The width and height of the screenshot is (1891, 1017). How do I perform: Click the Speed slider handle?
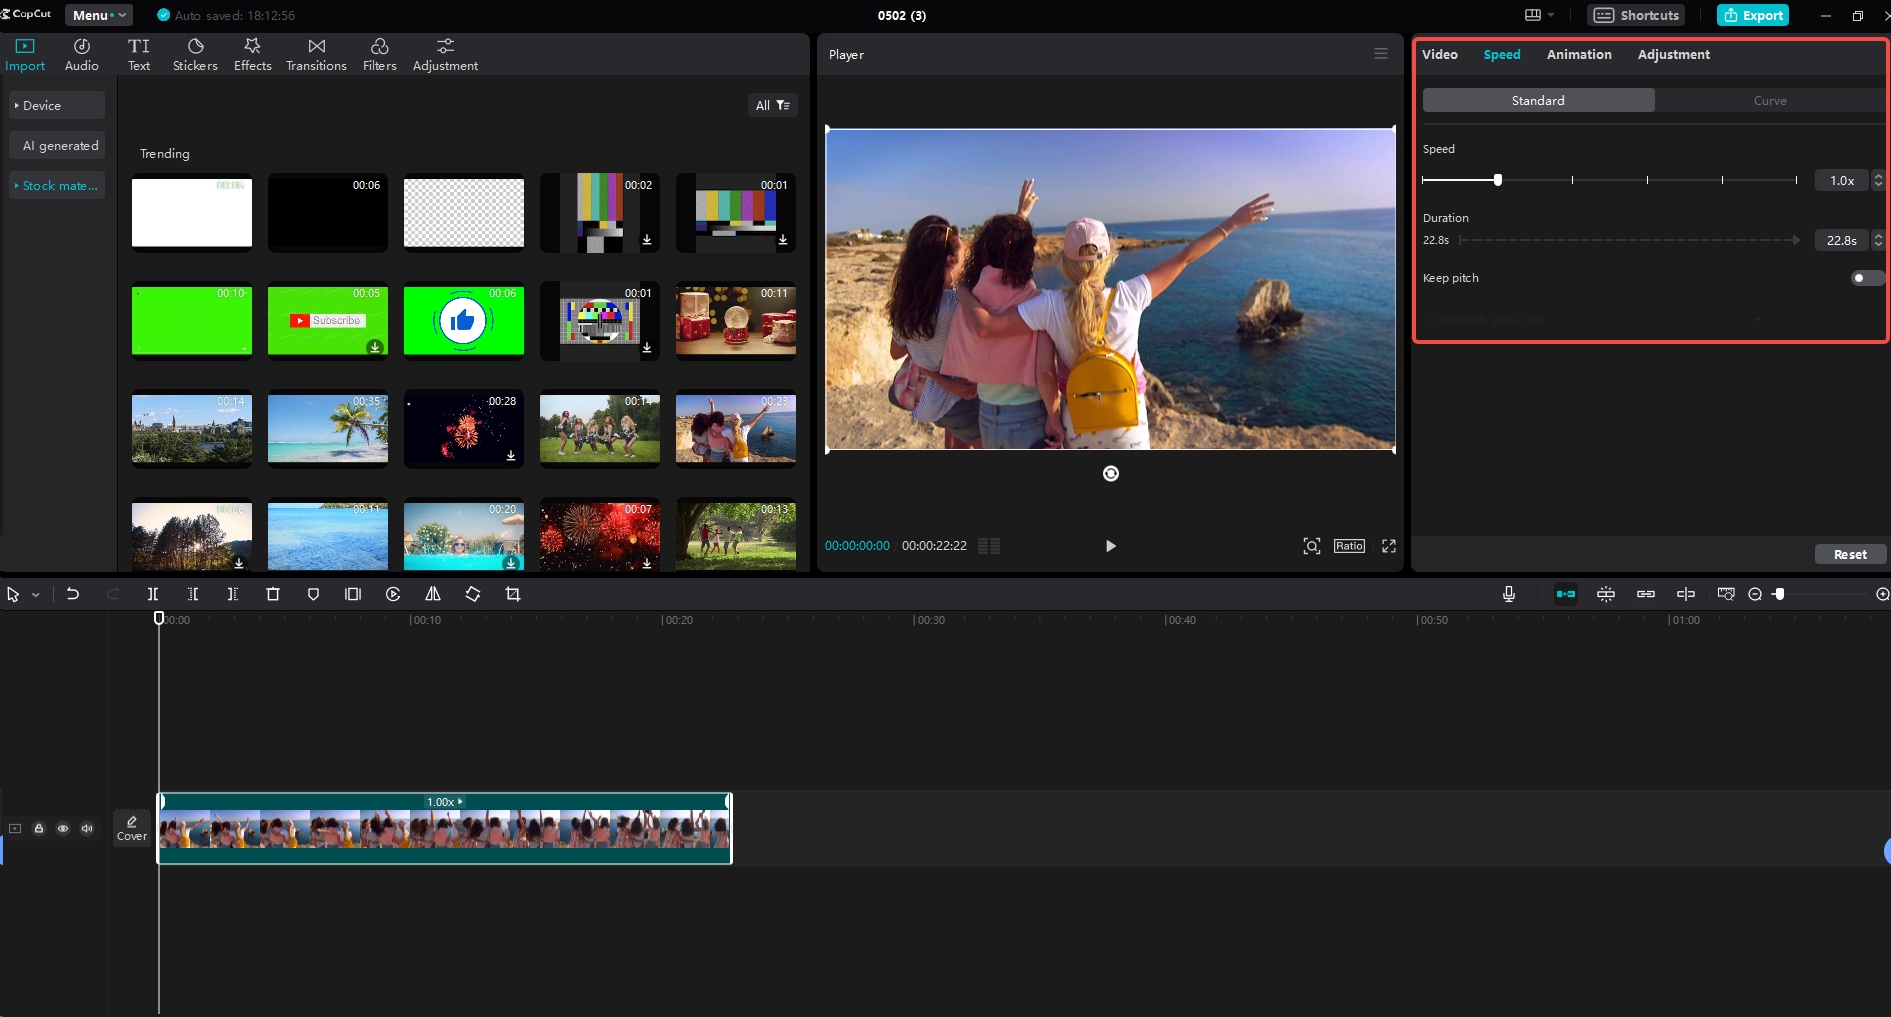tap(1497, 180)
